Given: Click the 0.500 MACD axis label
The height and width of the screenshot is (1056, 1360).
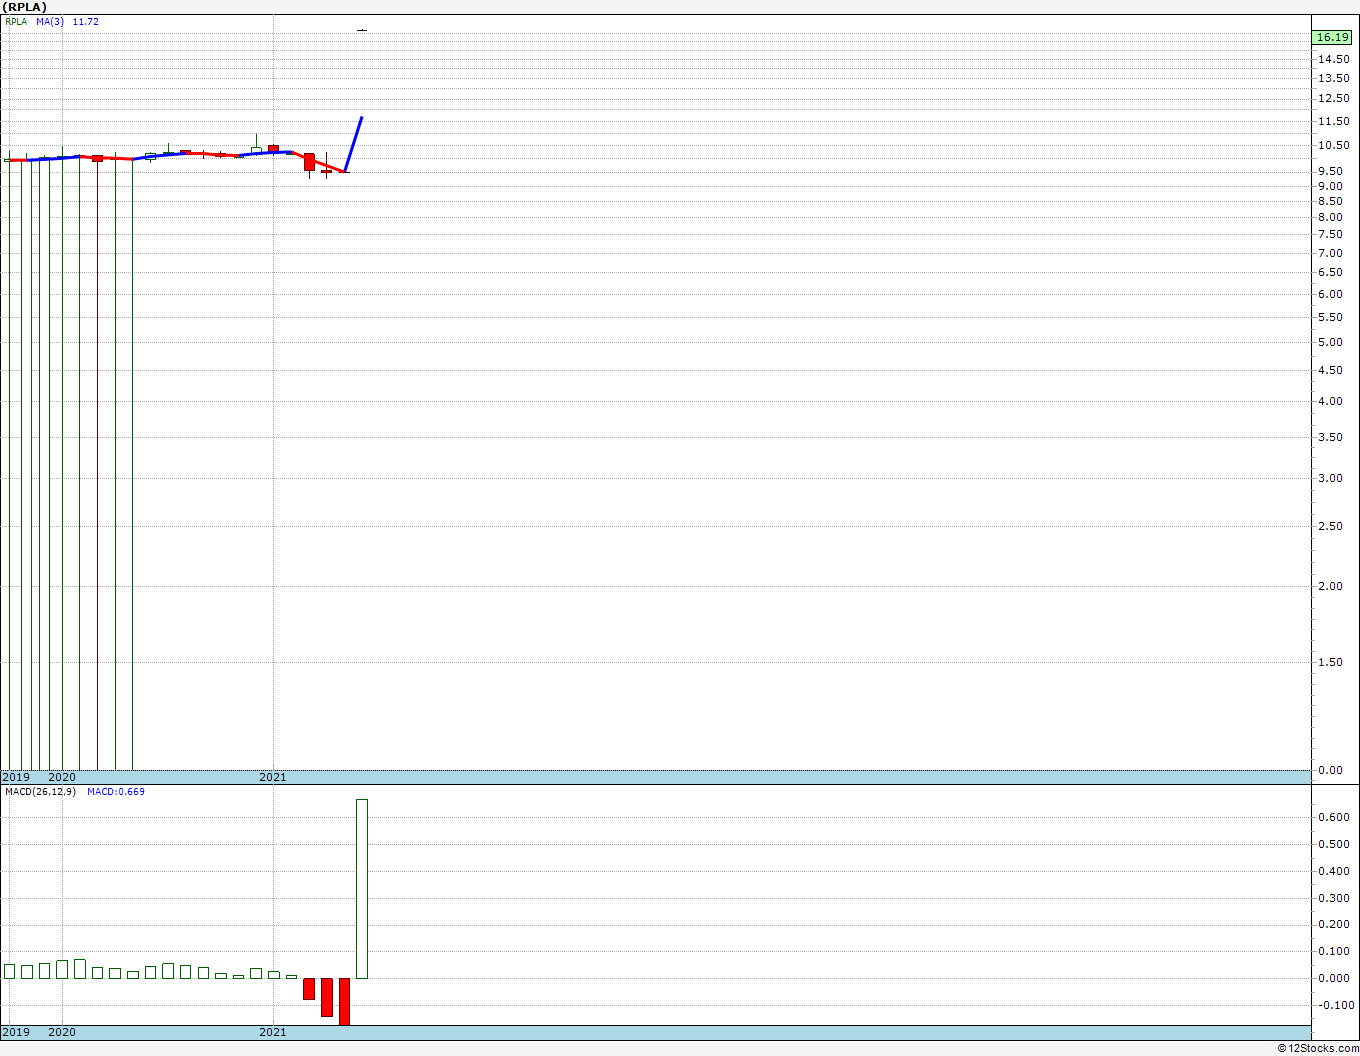Looking at the screenshot, I should coord(1333,844).
